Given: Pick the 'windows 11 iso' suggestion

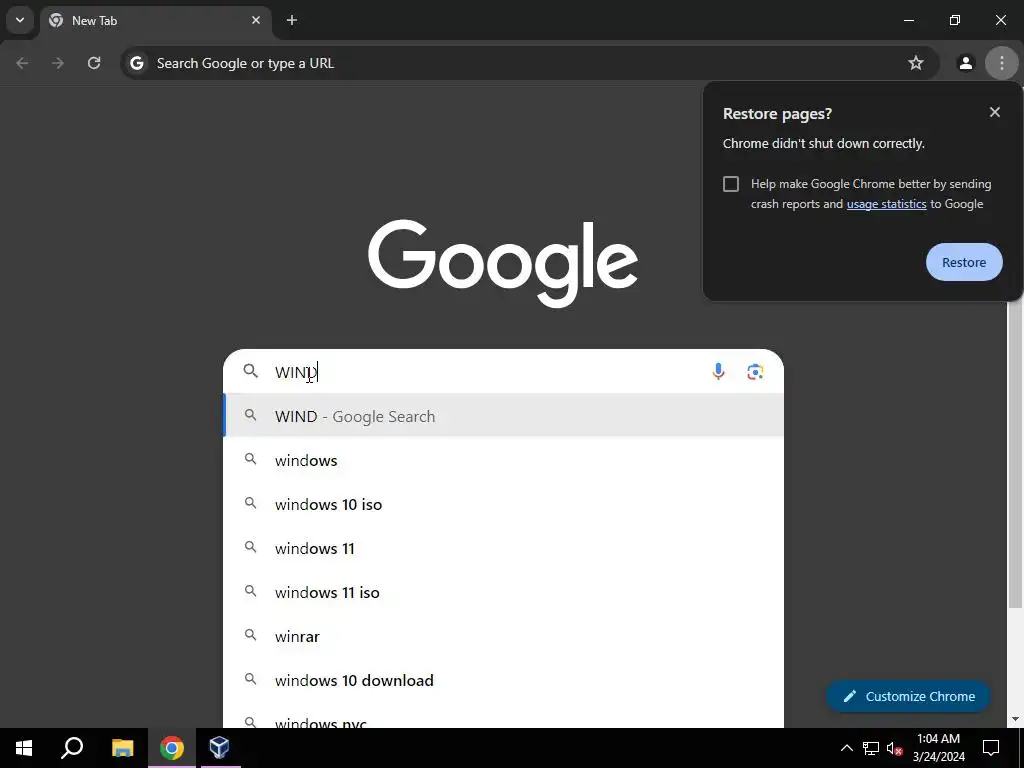Looking at the screenshot, I should point(504,592).
